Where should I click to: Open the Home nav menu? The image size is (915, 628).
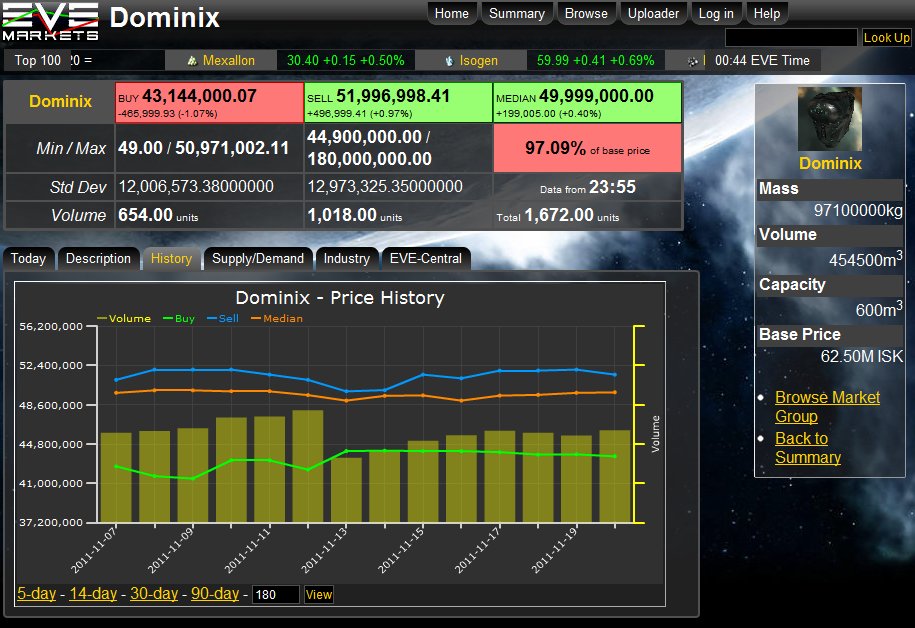pos(452,13)
